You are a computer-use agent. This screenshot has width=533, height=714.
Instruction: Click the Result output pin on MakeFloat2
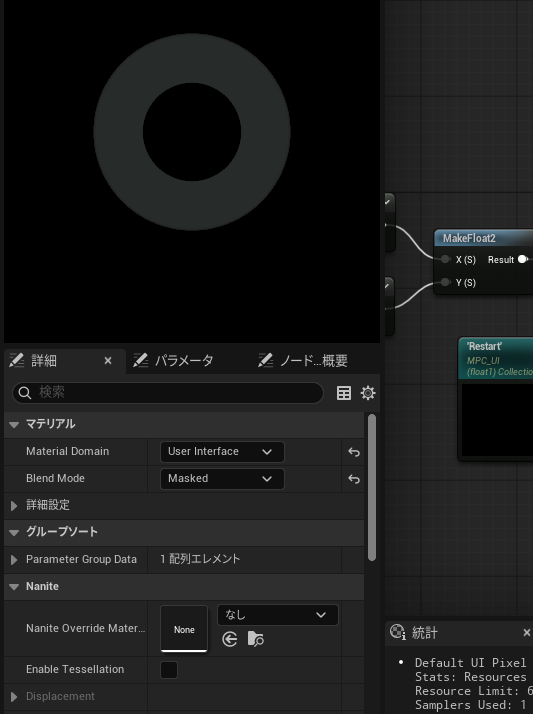pos(523,259)
